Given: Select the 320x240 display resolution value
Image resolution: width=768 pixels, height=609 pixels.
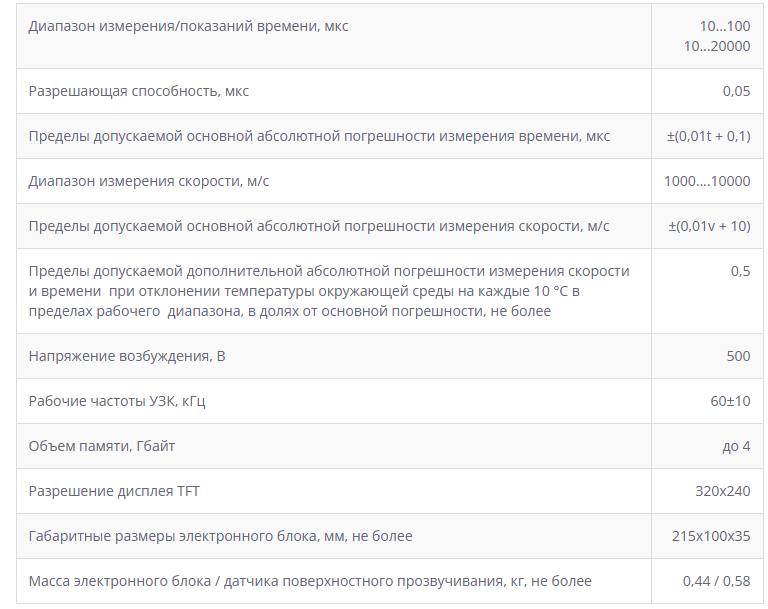Looking at the screenshot, I should [x=722, y=491].
